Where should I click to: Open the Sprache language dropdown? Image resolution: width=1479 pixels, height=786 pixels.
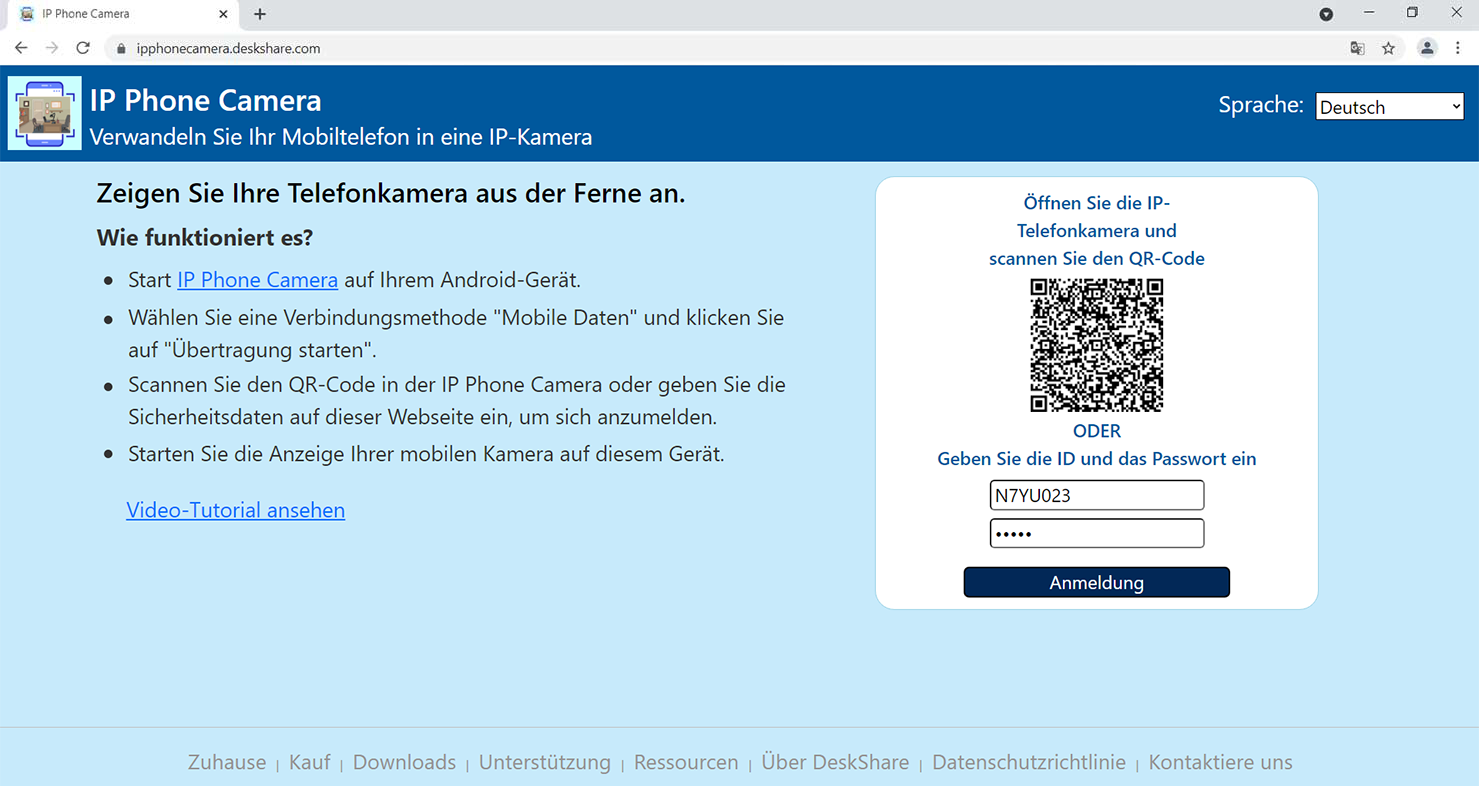1389,106
